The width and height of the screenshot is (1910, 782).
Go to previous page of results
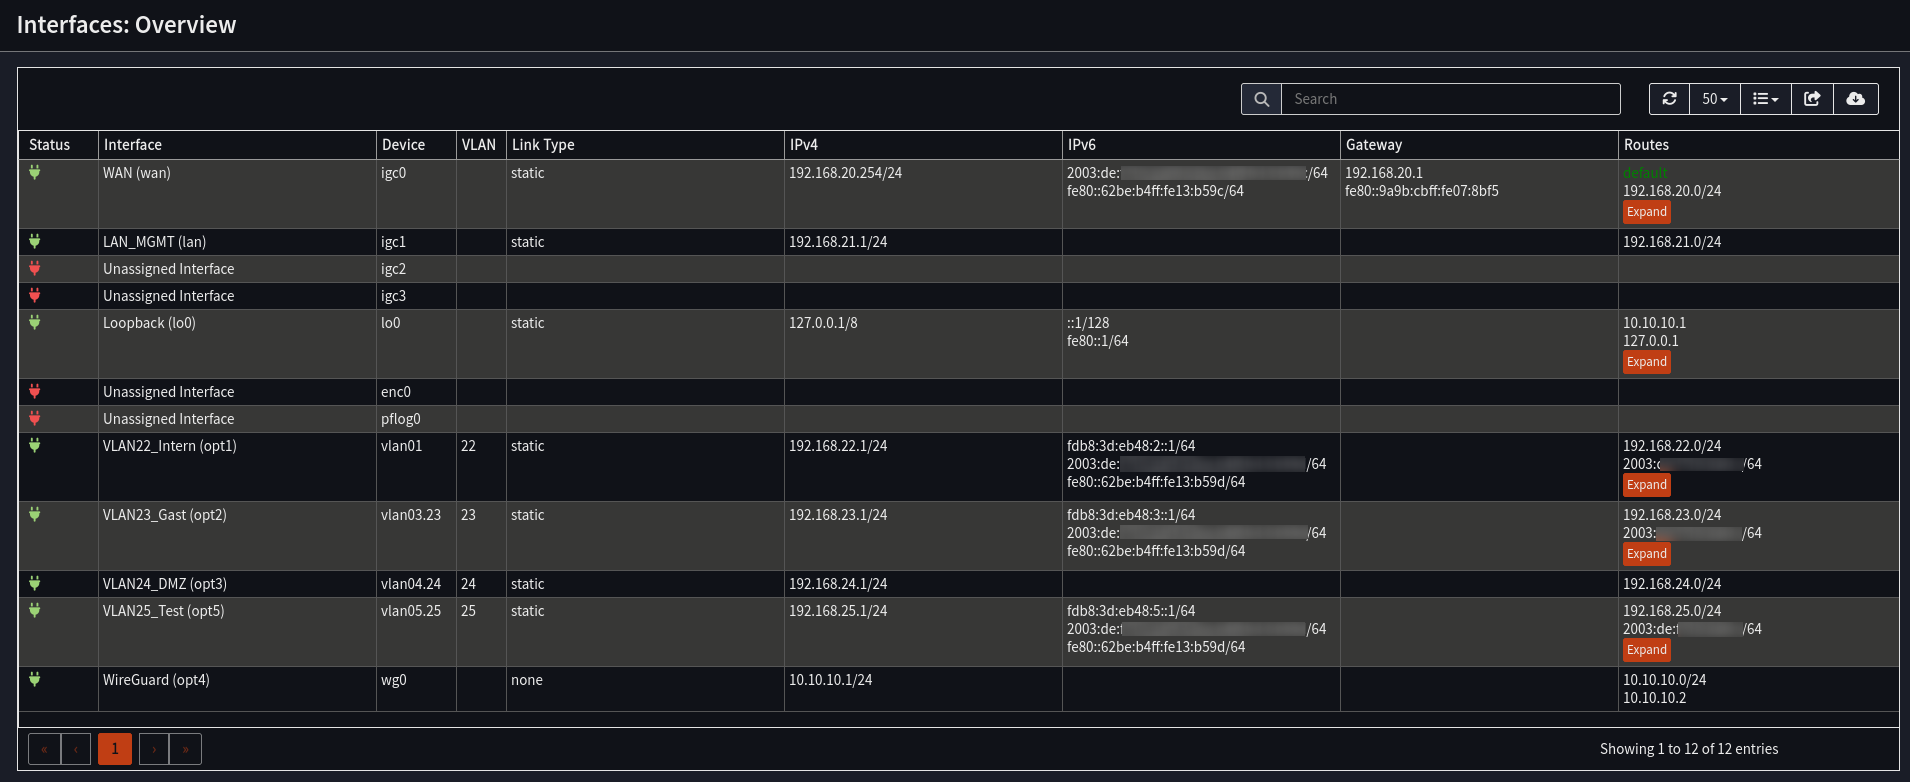(x=76, y=749)
